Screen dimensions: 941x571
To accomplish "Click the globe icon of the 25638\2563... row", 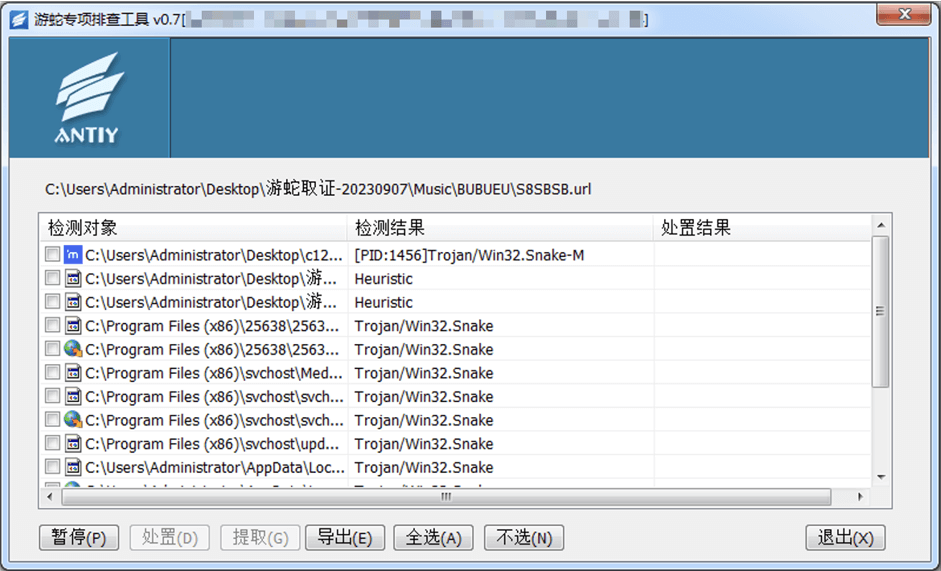I will (73, 349).
